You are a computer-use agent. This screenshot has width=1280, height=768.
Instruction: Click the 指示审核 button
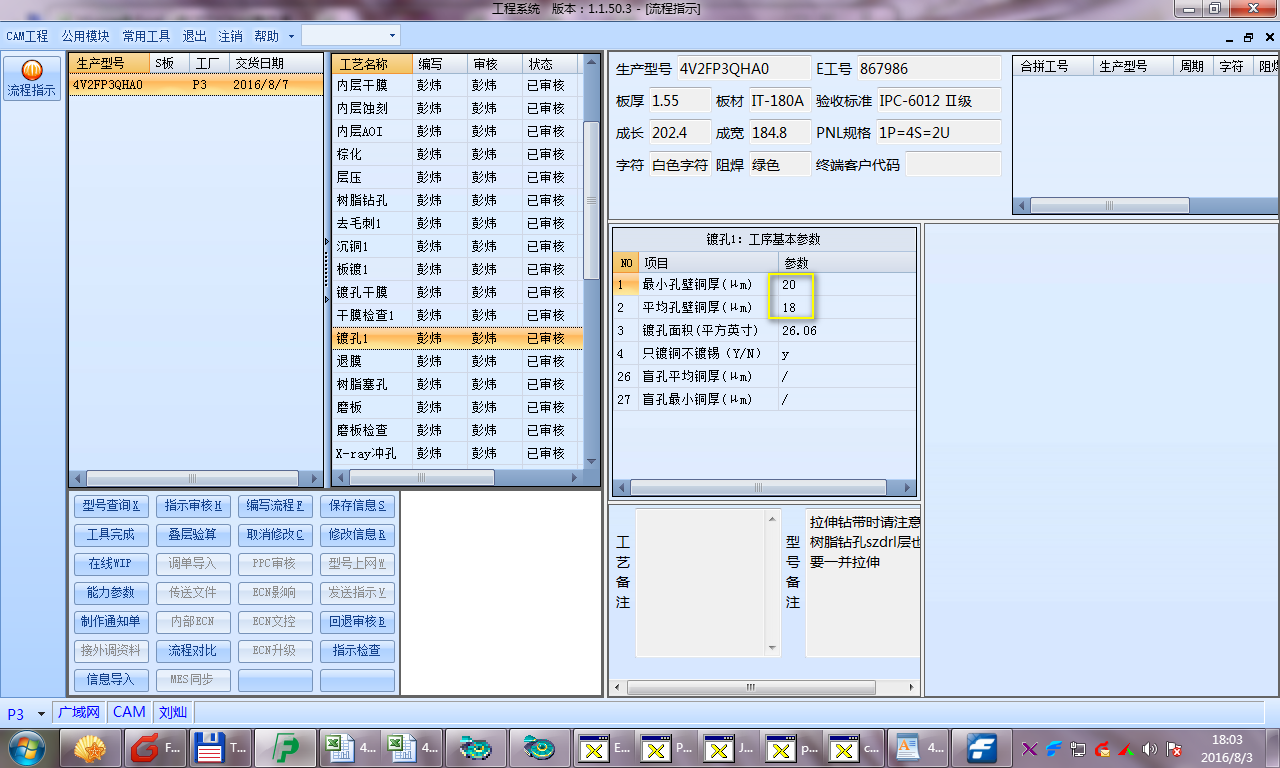(193, 506)
